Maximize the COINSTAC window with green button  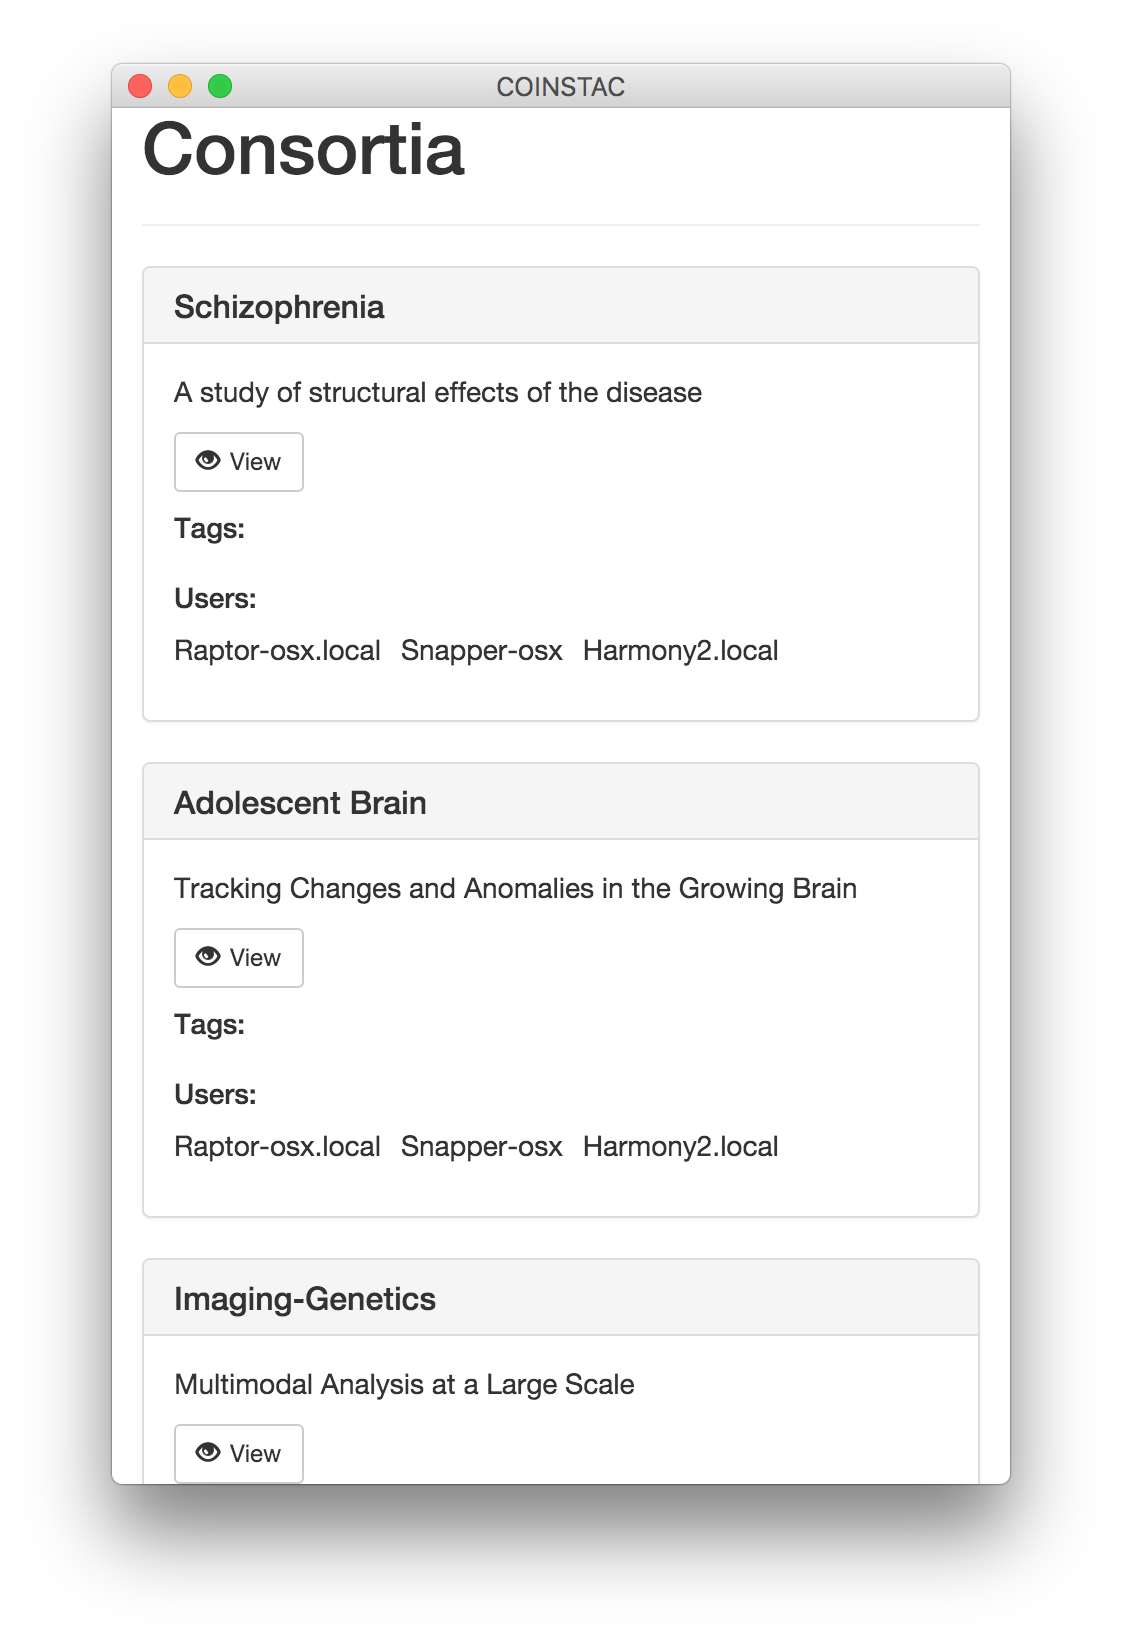220,87
